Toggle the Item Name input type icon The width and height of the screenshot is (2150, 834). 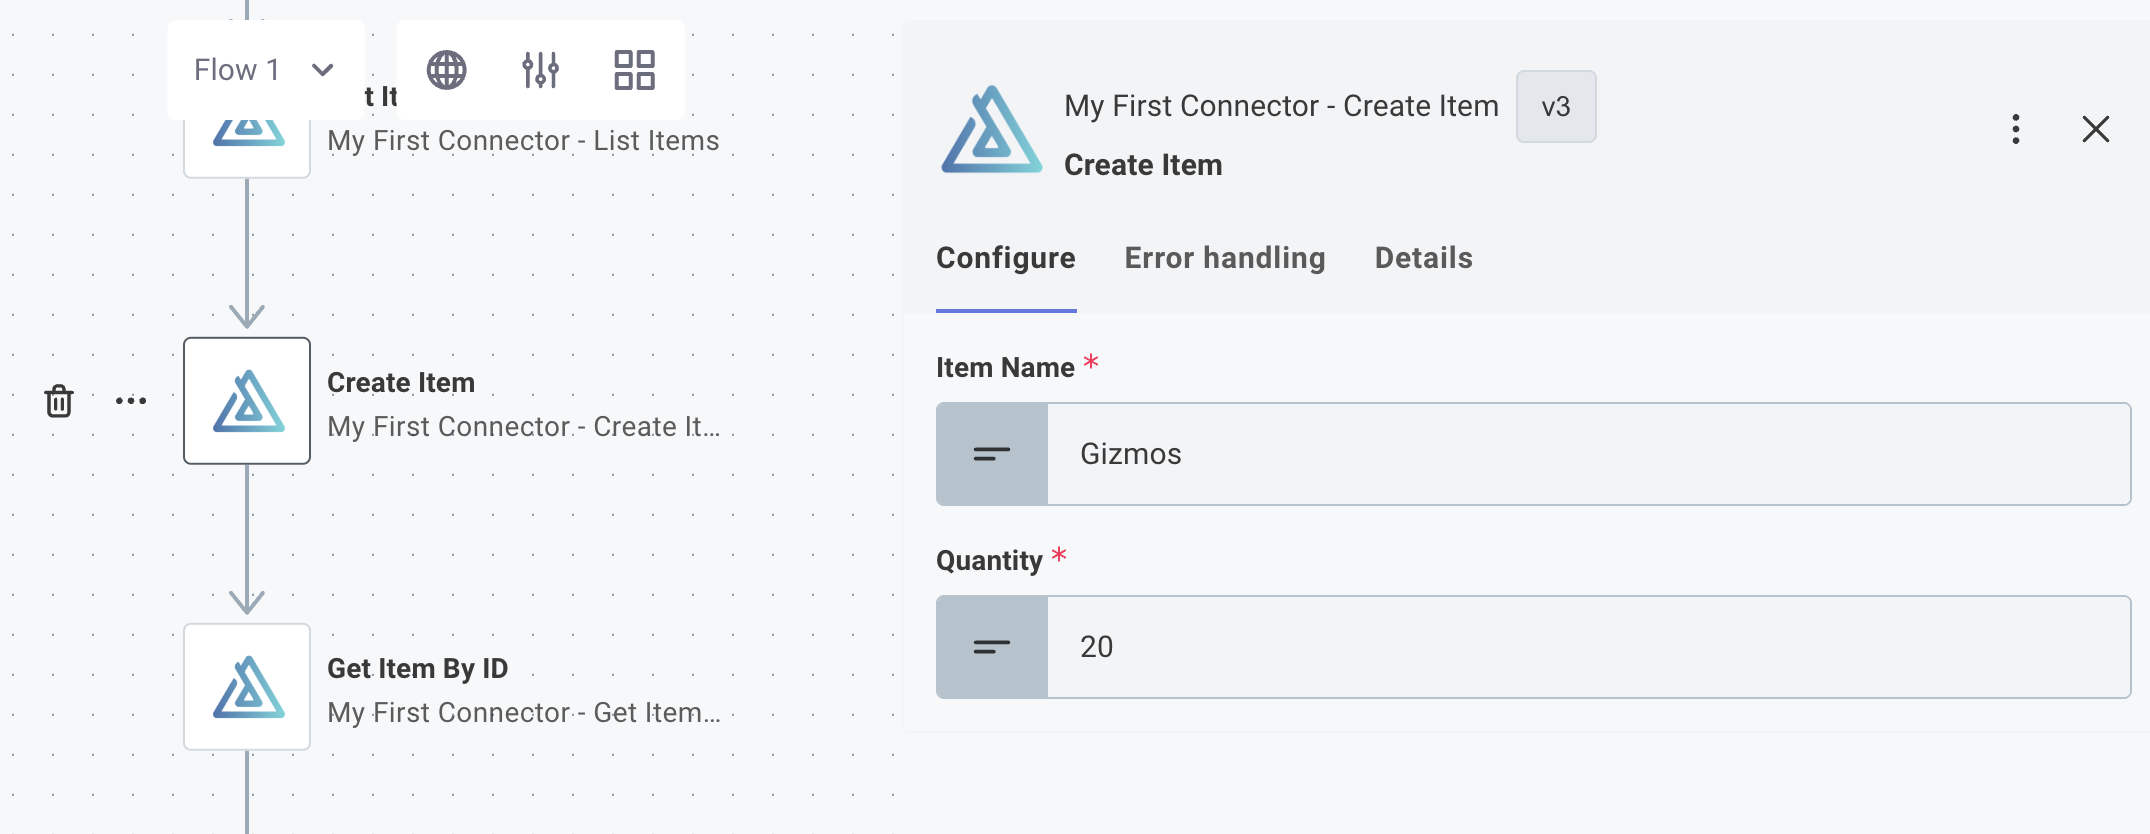click(992, 454)
